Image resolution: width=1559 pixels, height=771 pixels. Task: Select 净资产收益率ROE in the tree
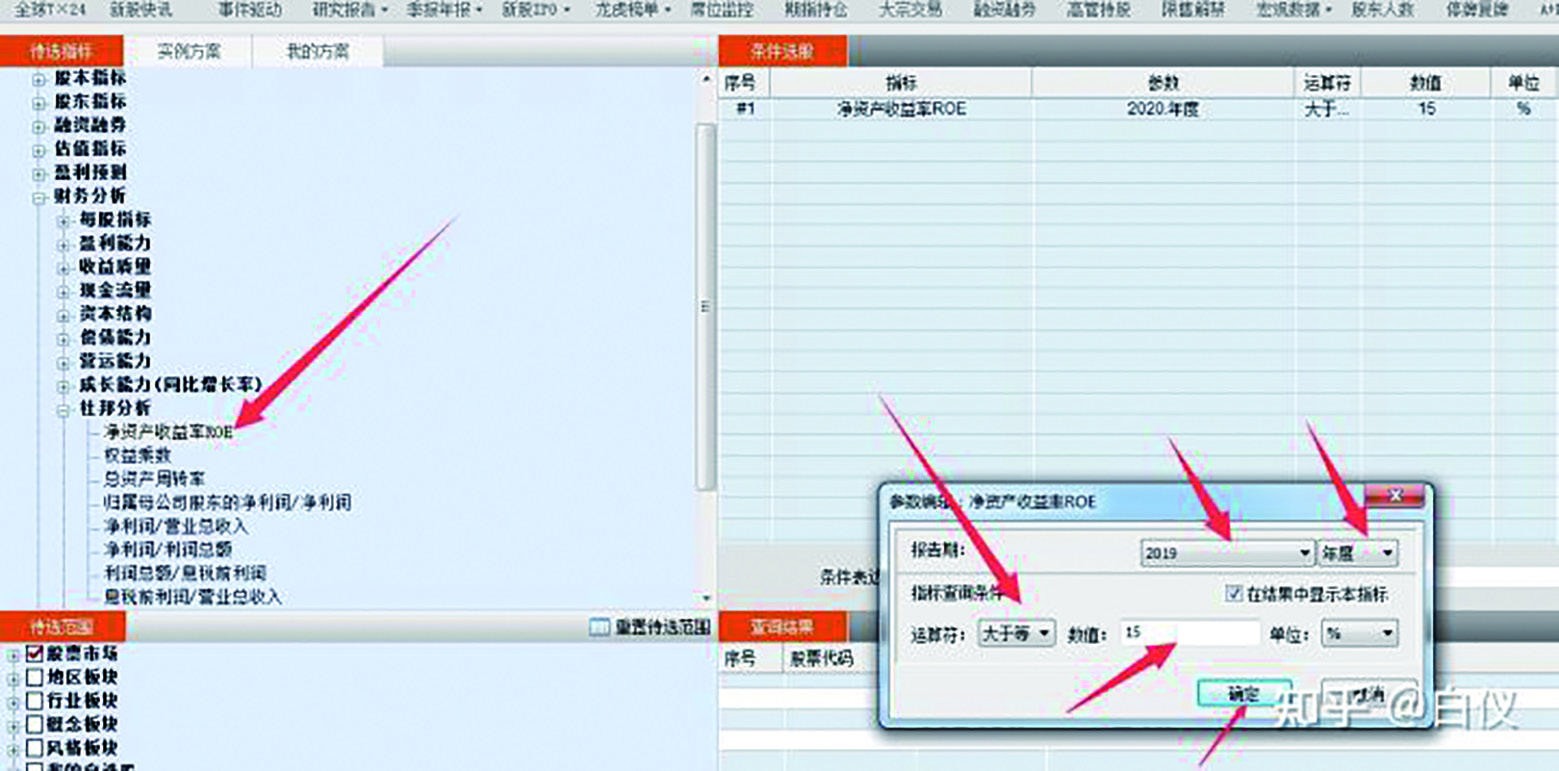[x=168, y=433]
